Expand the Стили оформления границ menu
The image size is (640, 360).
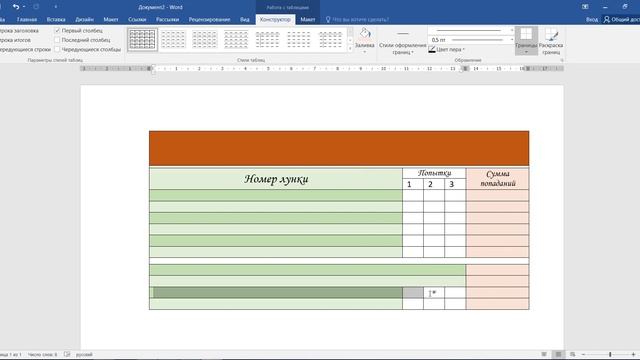tap(402, 49)
